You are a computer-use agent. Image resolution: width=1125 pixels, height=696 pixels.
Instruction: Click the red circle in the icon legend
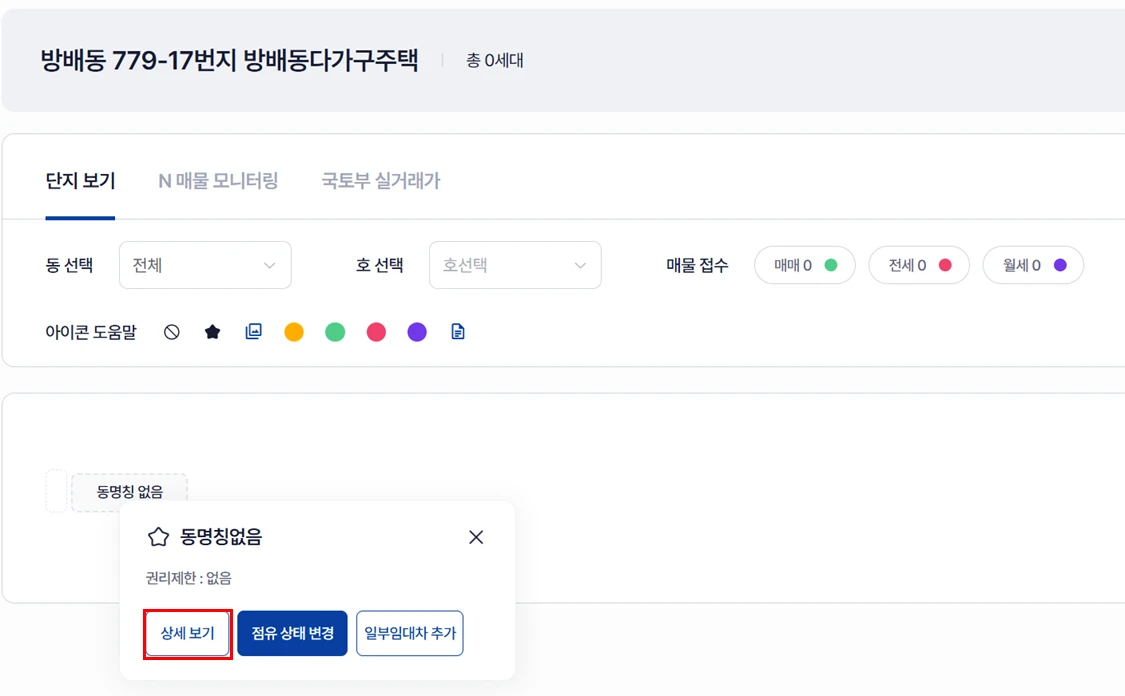376,332
